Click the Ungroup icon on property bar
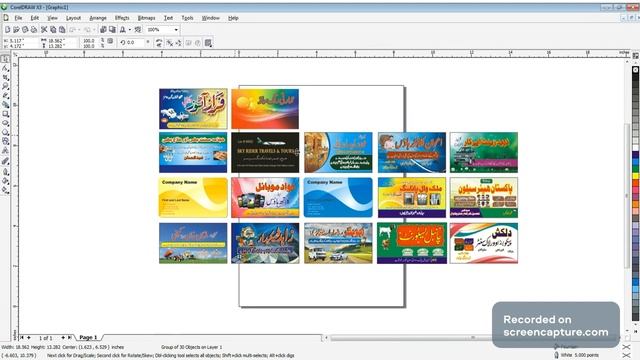 point(169,42)
